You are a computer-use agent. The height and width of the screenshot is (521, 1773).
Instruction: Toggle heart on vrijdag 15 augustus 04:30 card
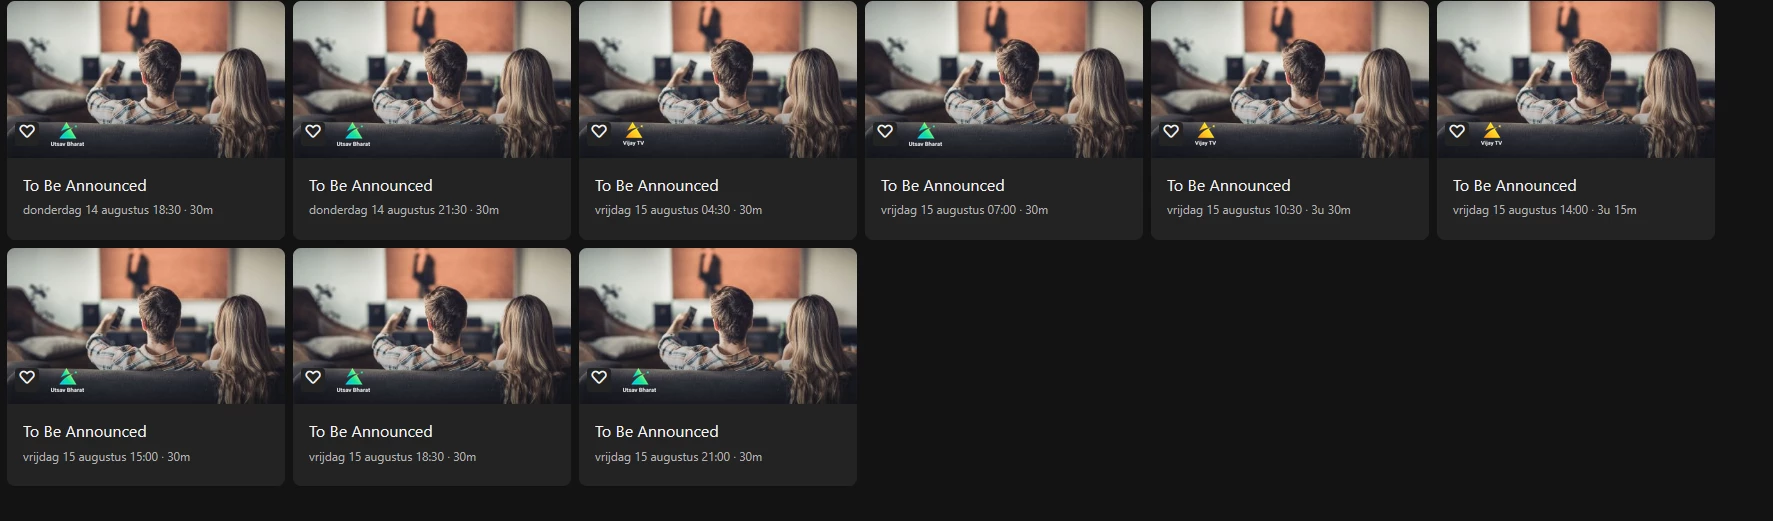coord(599,131)
